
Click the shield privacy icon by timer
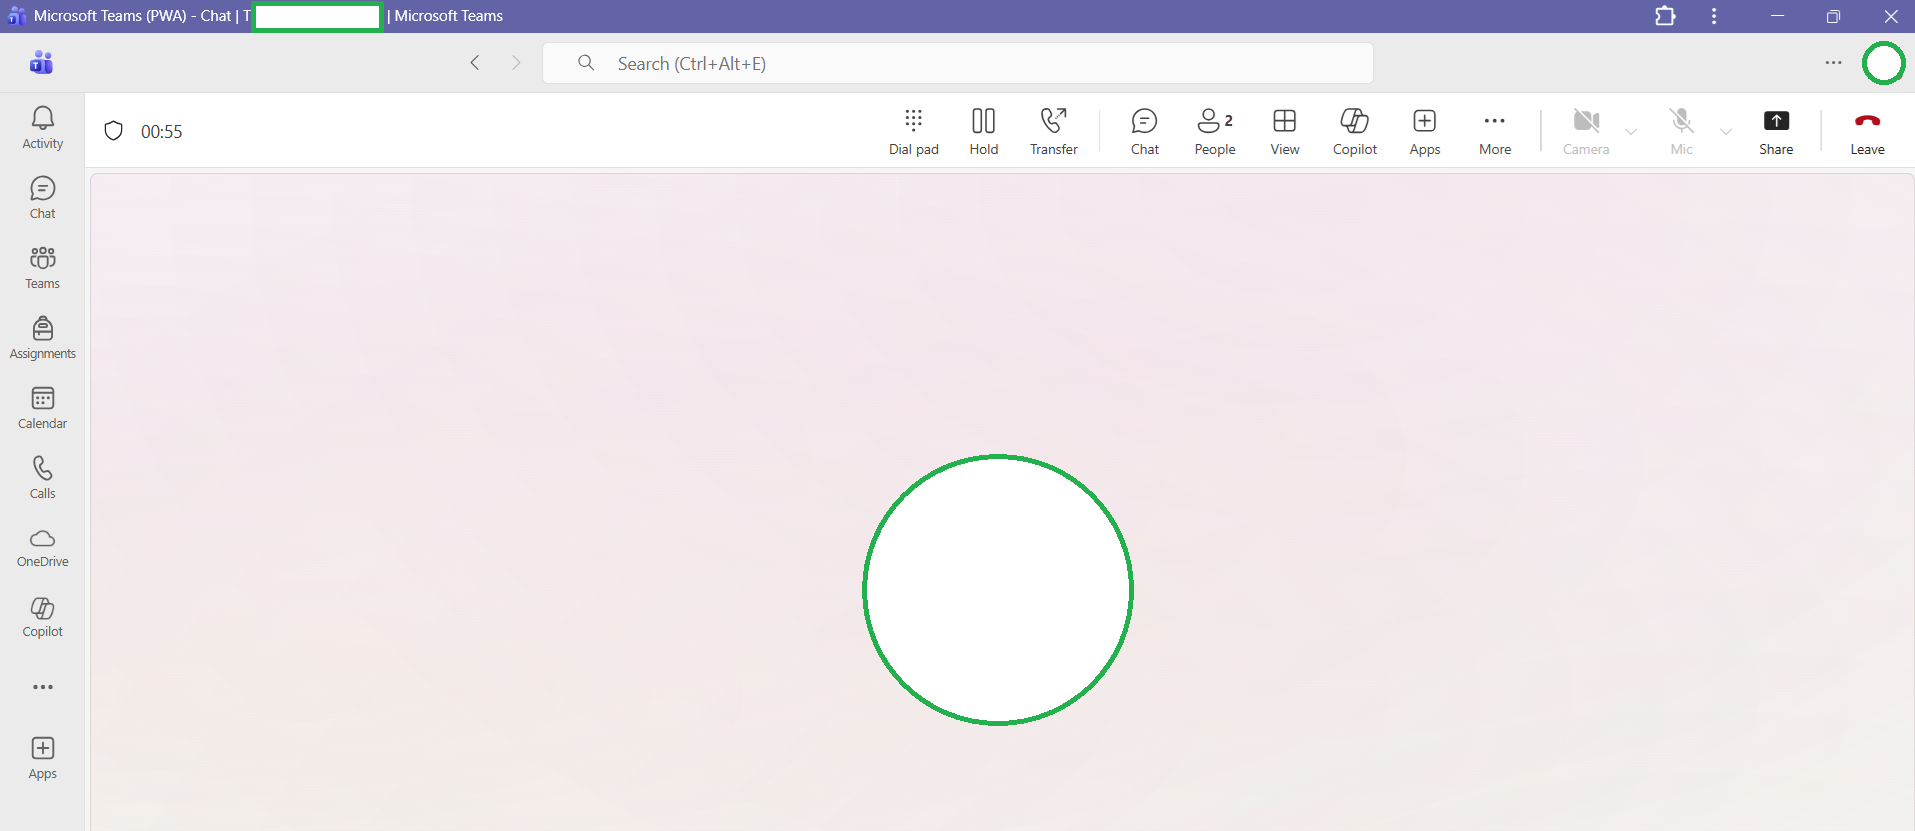(x=114, y=131)
